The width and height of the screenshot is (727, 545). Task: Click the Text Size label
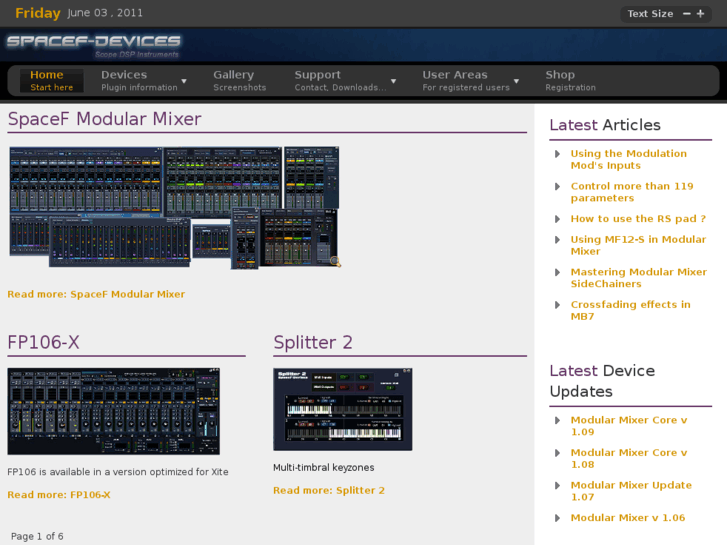click(x=650, y=14)
